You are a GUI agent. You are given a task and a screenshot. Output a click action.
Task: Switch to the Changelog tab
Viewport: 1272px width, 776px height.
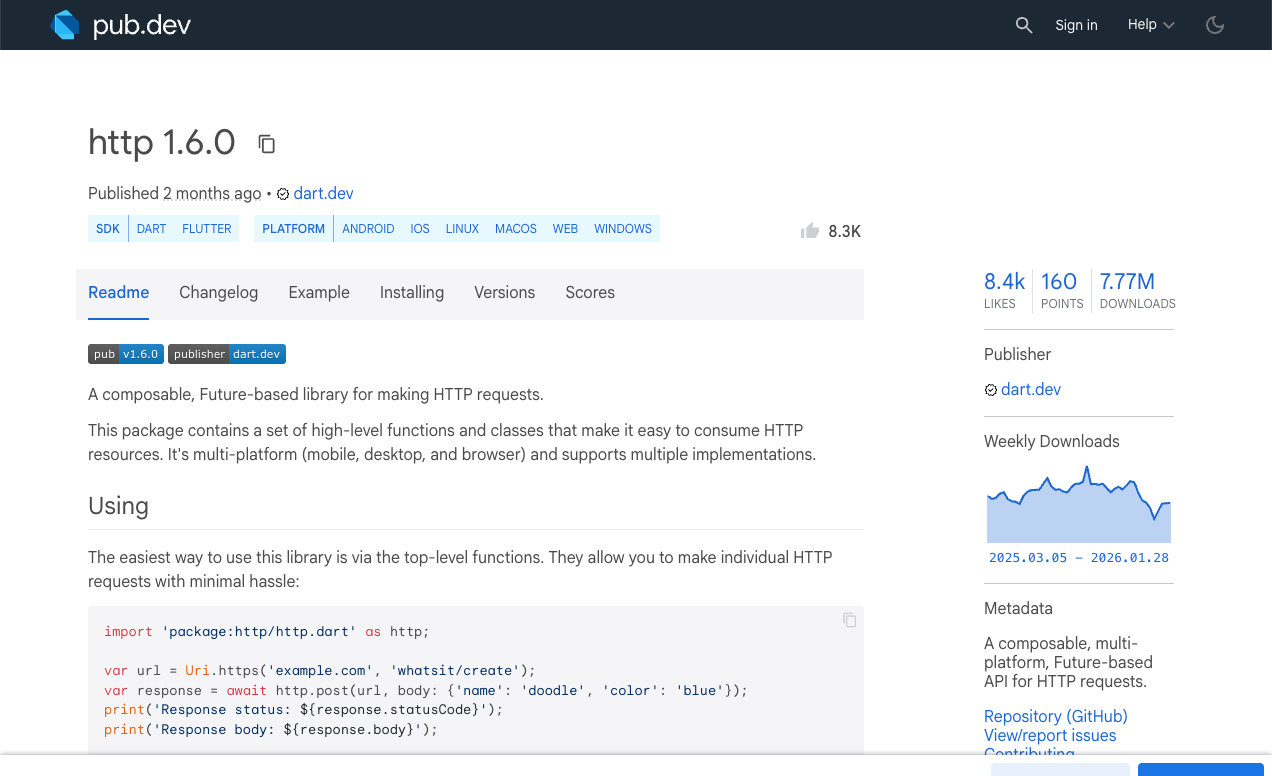click(x=219, y=293)
